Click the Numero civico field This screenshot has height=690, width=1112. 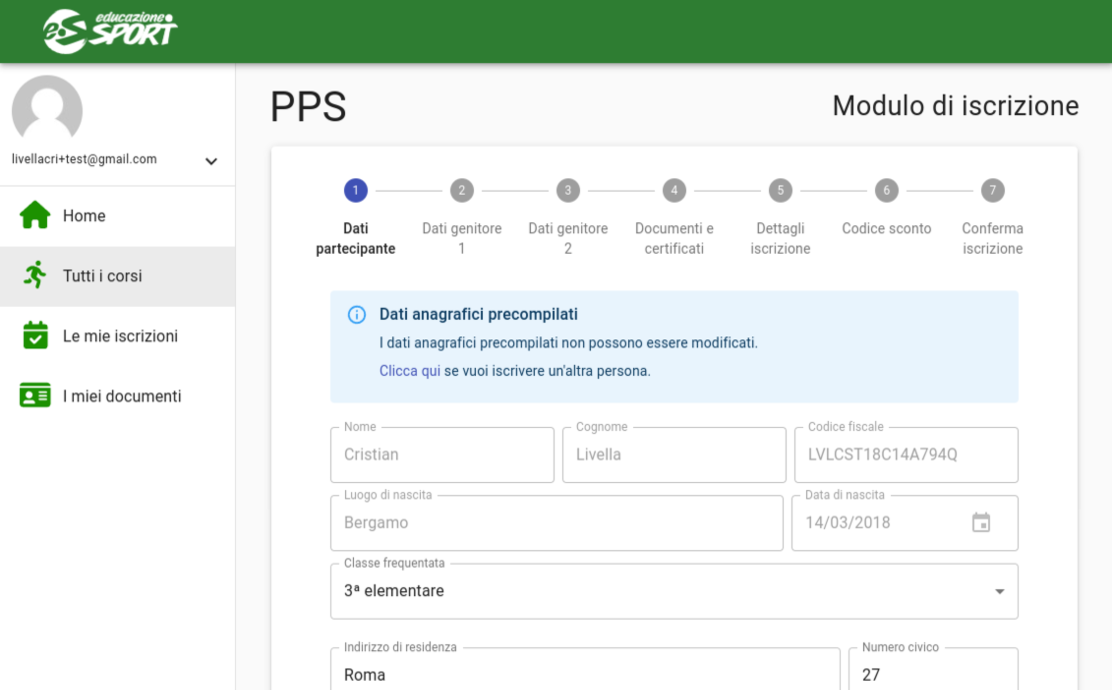pos(932,675)
